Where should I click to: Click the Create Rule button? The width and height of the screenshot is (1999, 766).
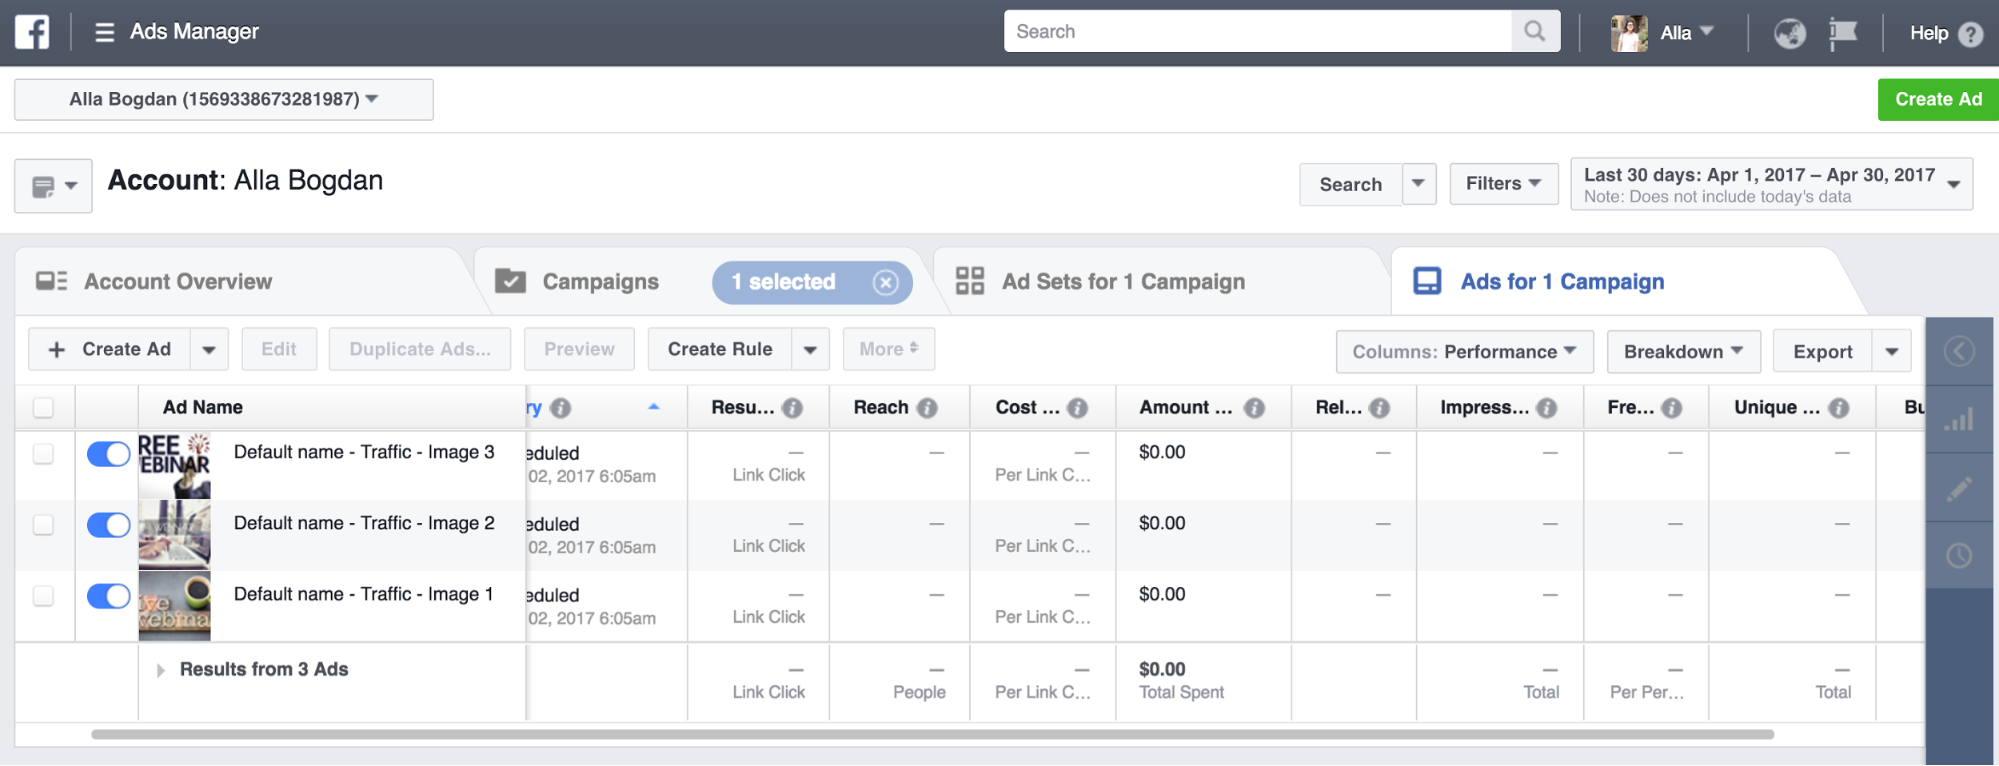pos(720,349)
